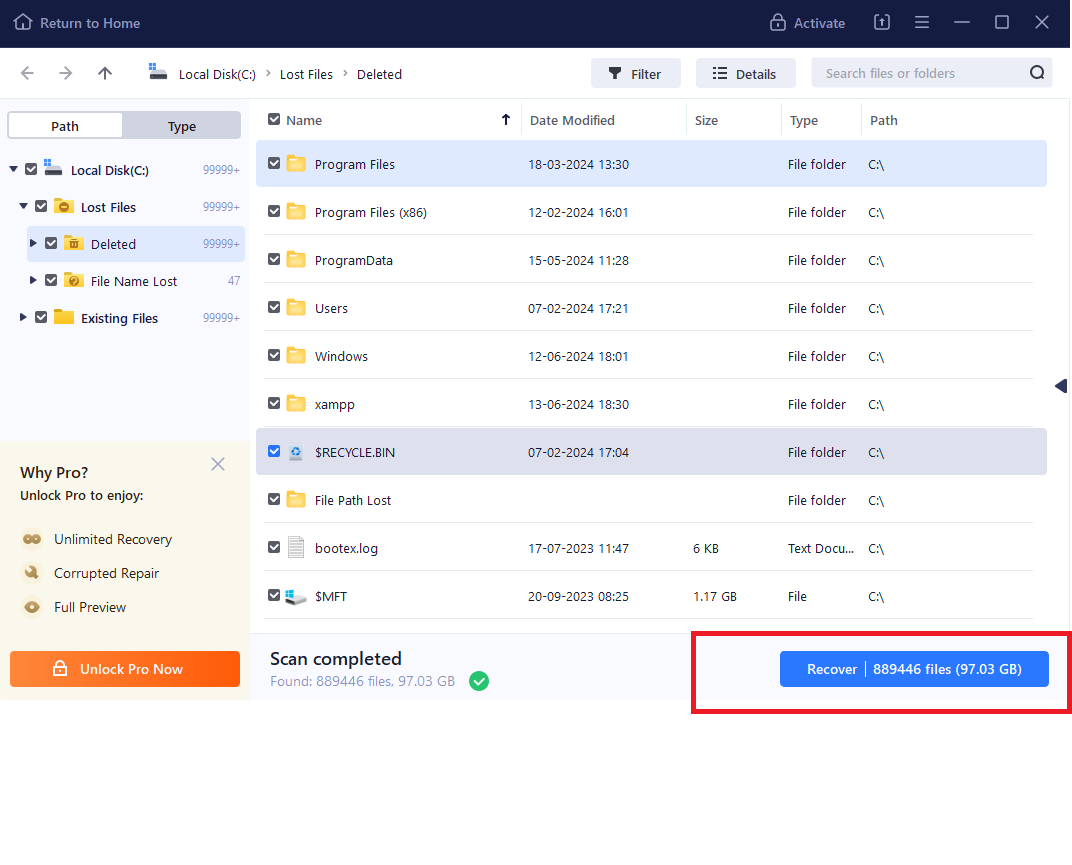Viewport: 1072px width, 865px height.
Task: Click the Search files or folders field
Action: [930, 73]
